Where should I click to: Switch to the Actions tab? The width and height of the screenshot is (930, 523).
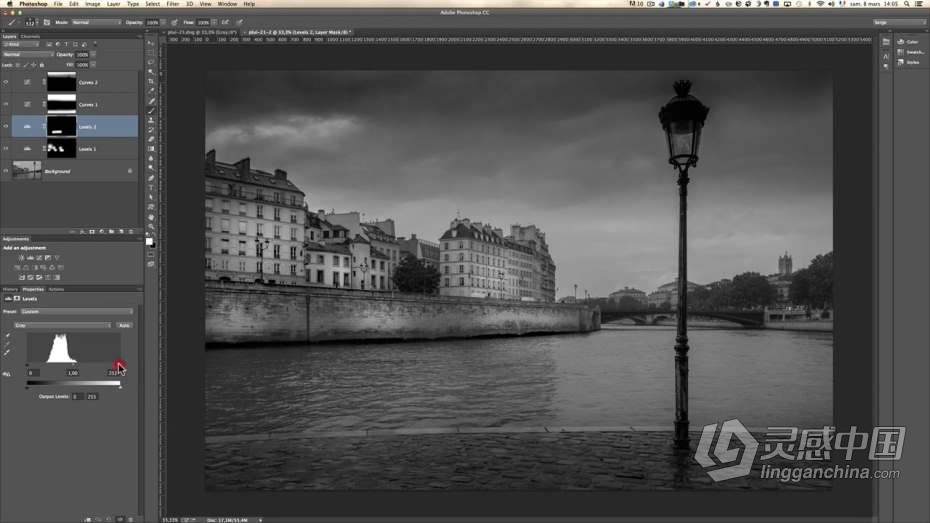point(56,289)
